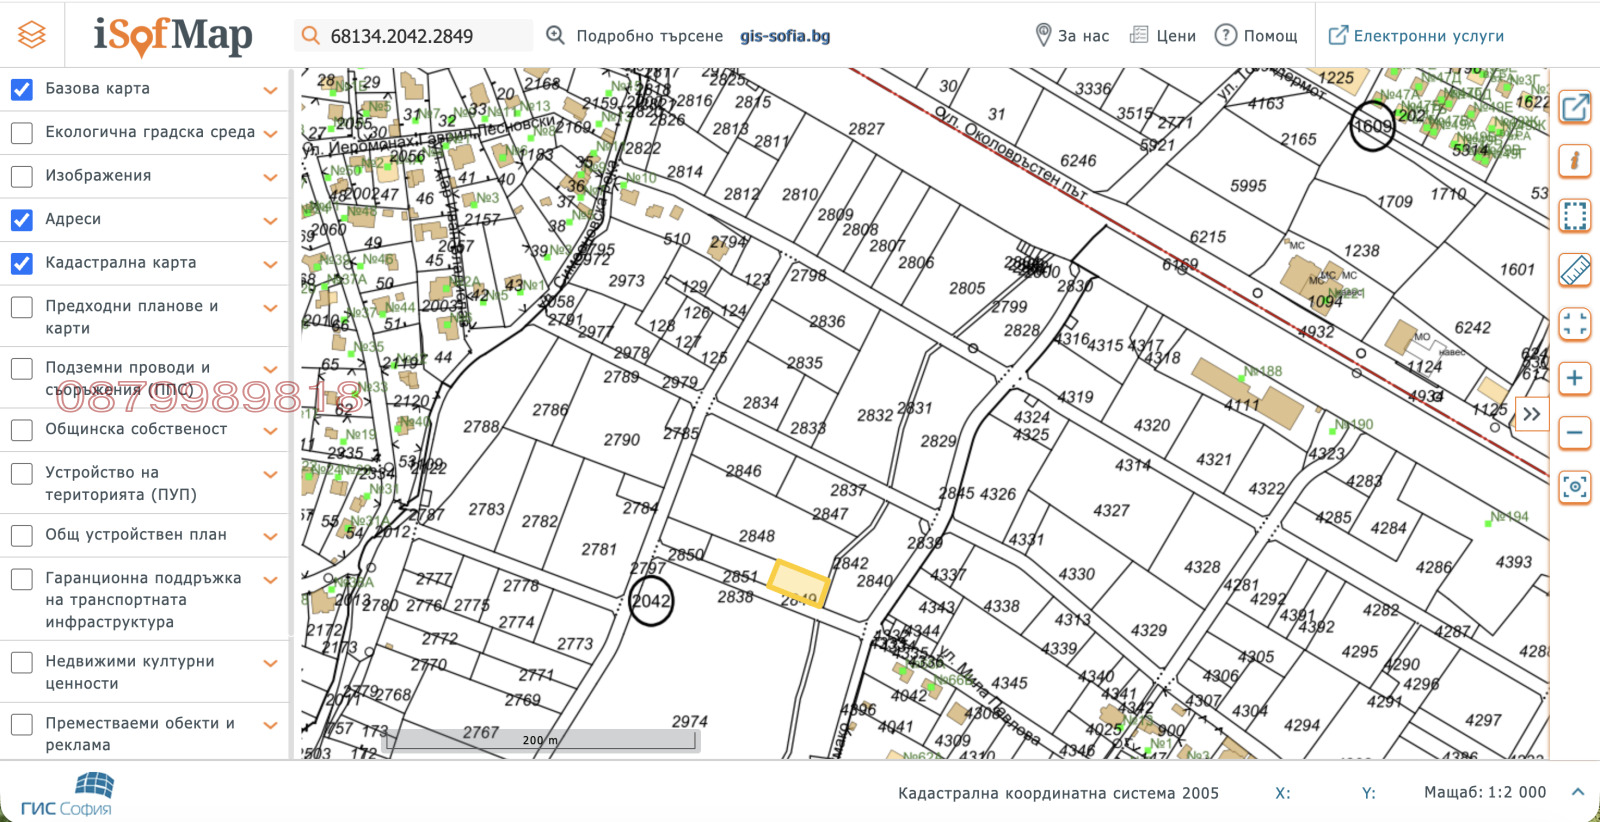Expand the Кадастрална карта layer chevron

(x=270, y=264)
